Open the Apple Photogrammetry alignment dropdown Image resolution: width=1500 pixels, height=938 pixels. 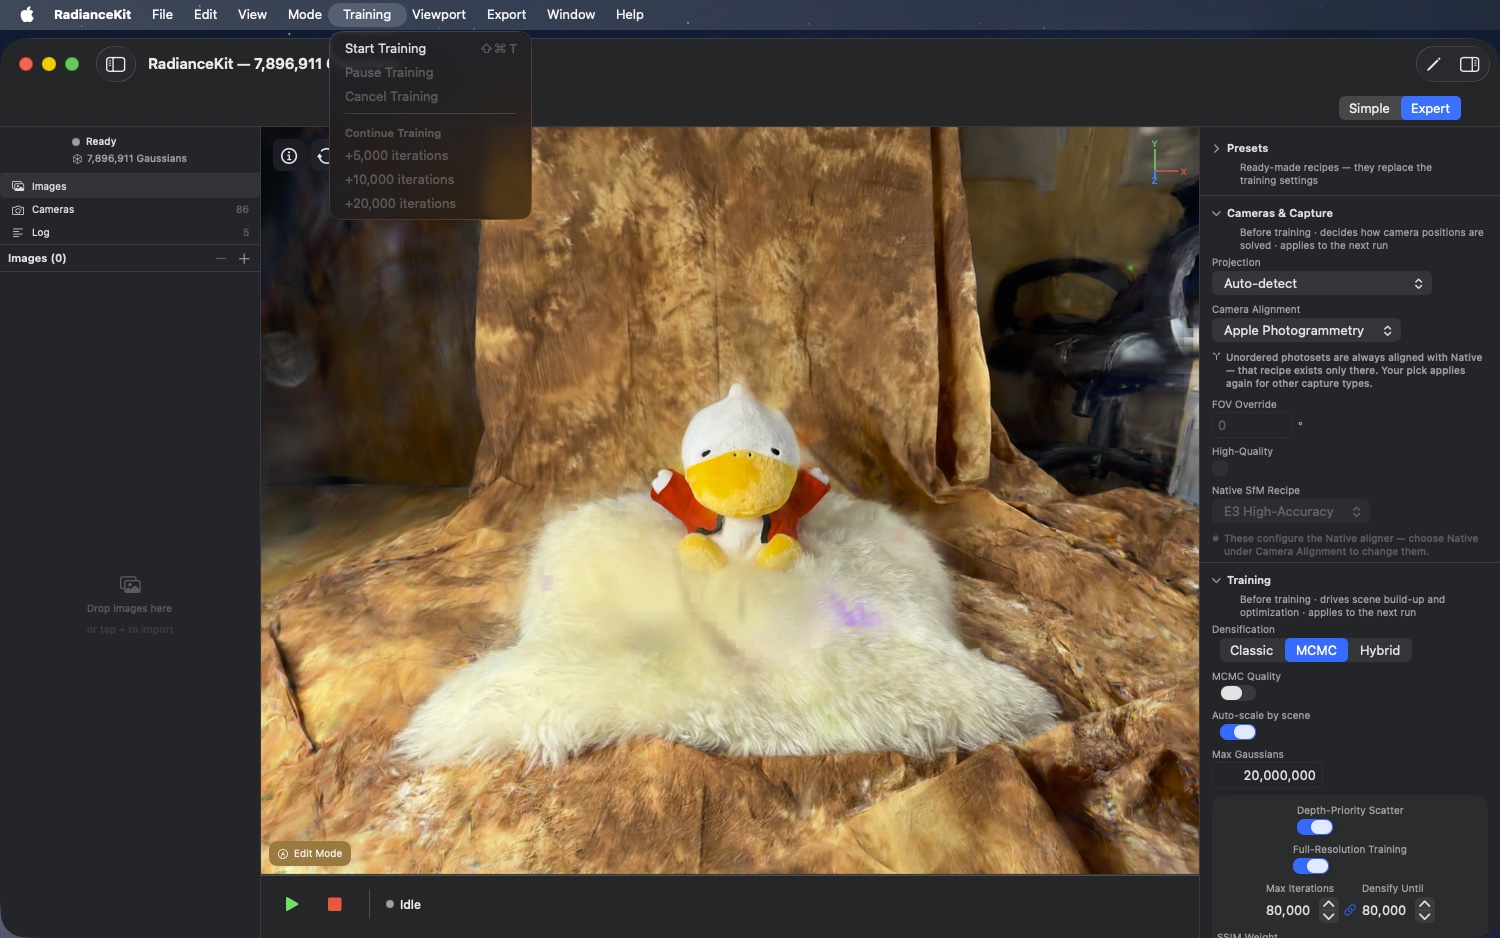pos(1306,330)
